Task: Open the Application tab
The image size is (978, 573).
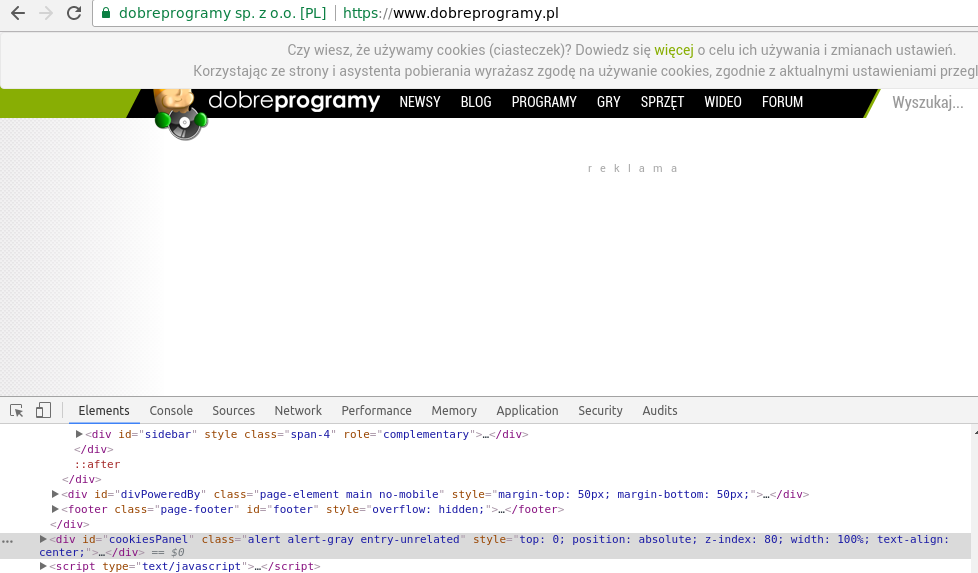Action: (x=527, y=410)
